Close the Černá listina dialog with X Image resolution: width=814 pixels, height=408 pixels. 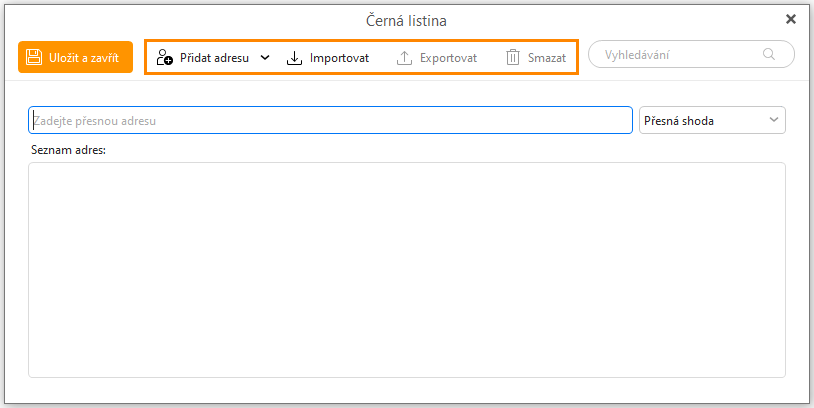791,19
